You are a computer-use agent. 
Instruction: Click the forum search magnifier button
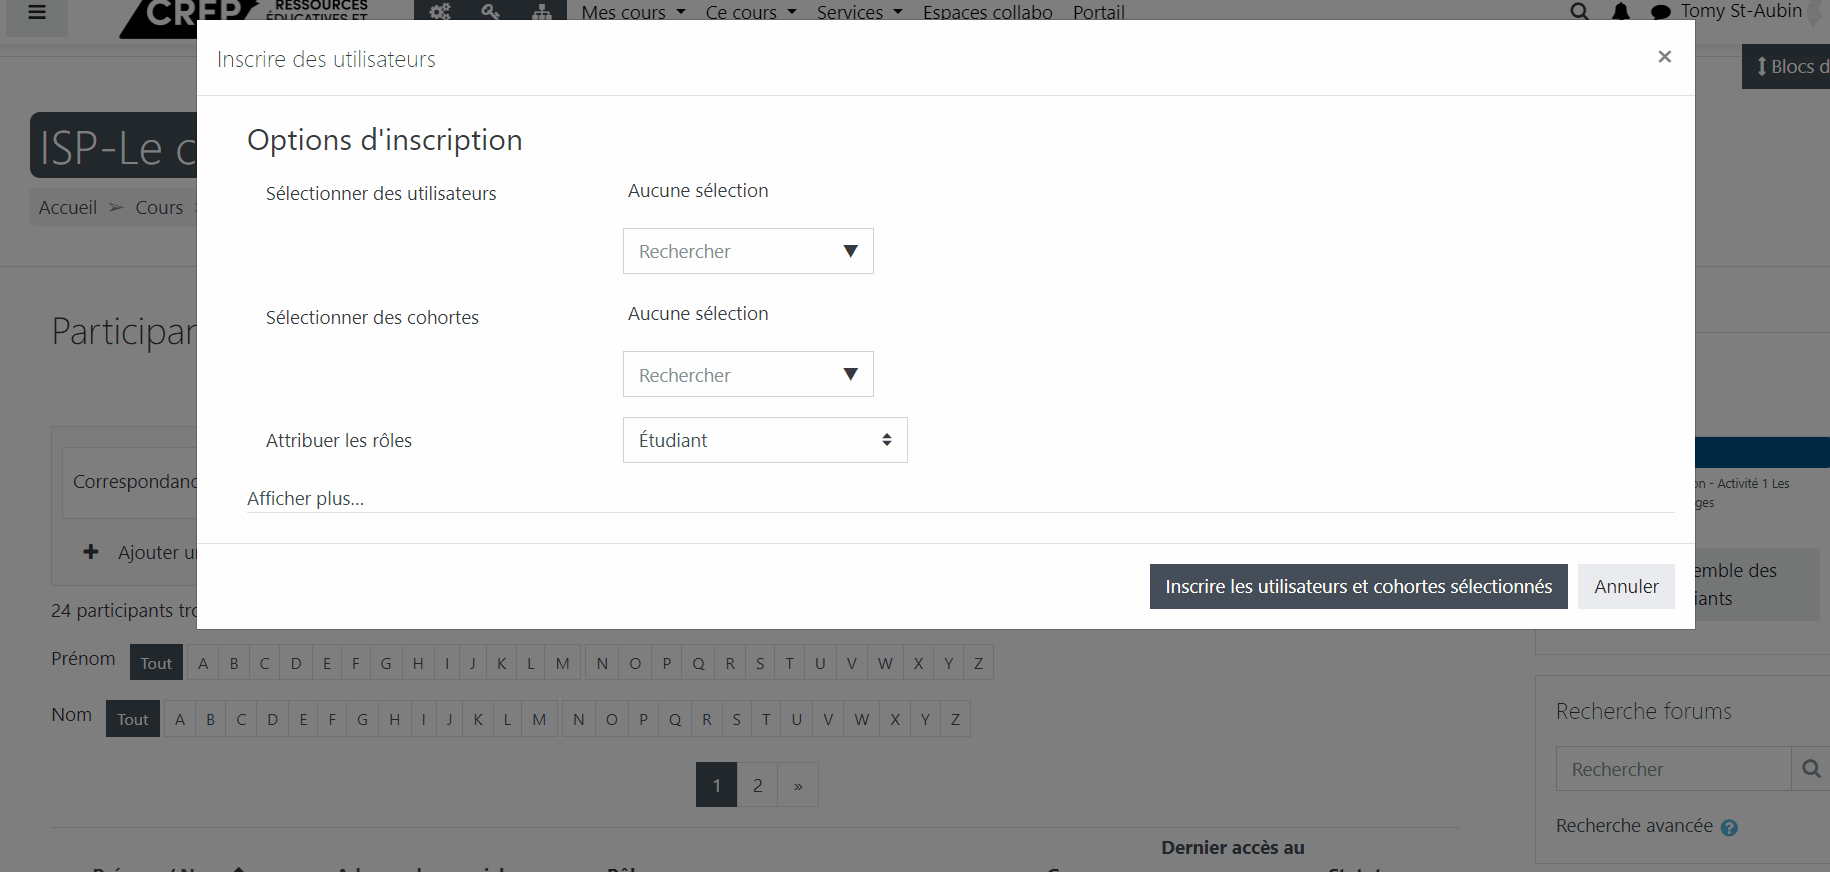click(1811, 769)
